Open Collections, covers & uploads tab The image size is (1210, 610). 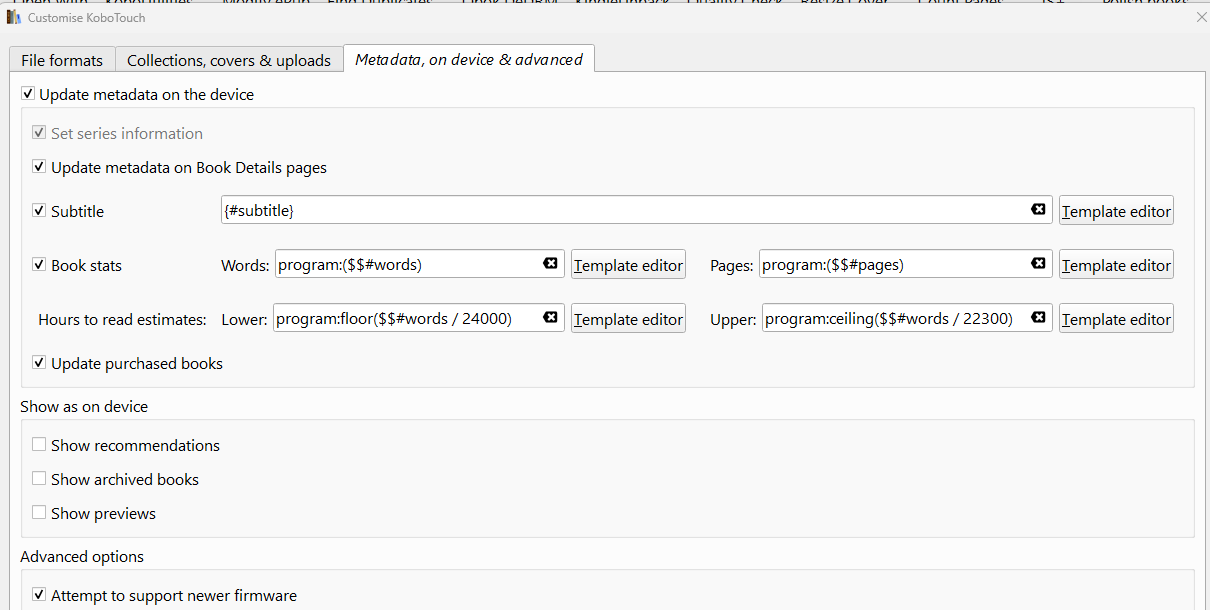(229, 60)
